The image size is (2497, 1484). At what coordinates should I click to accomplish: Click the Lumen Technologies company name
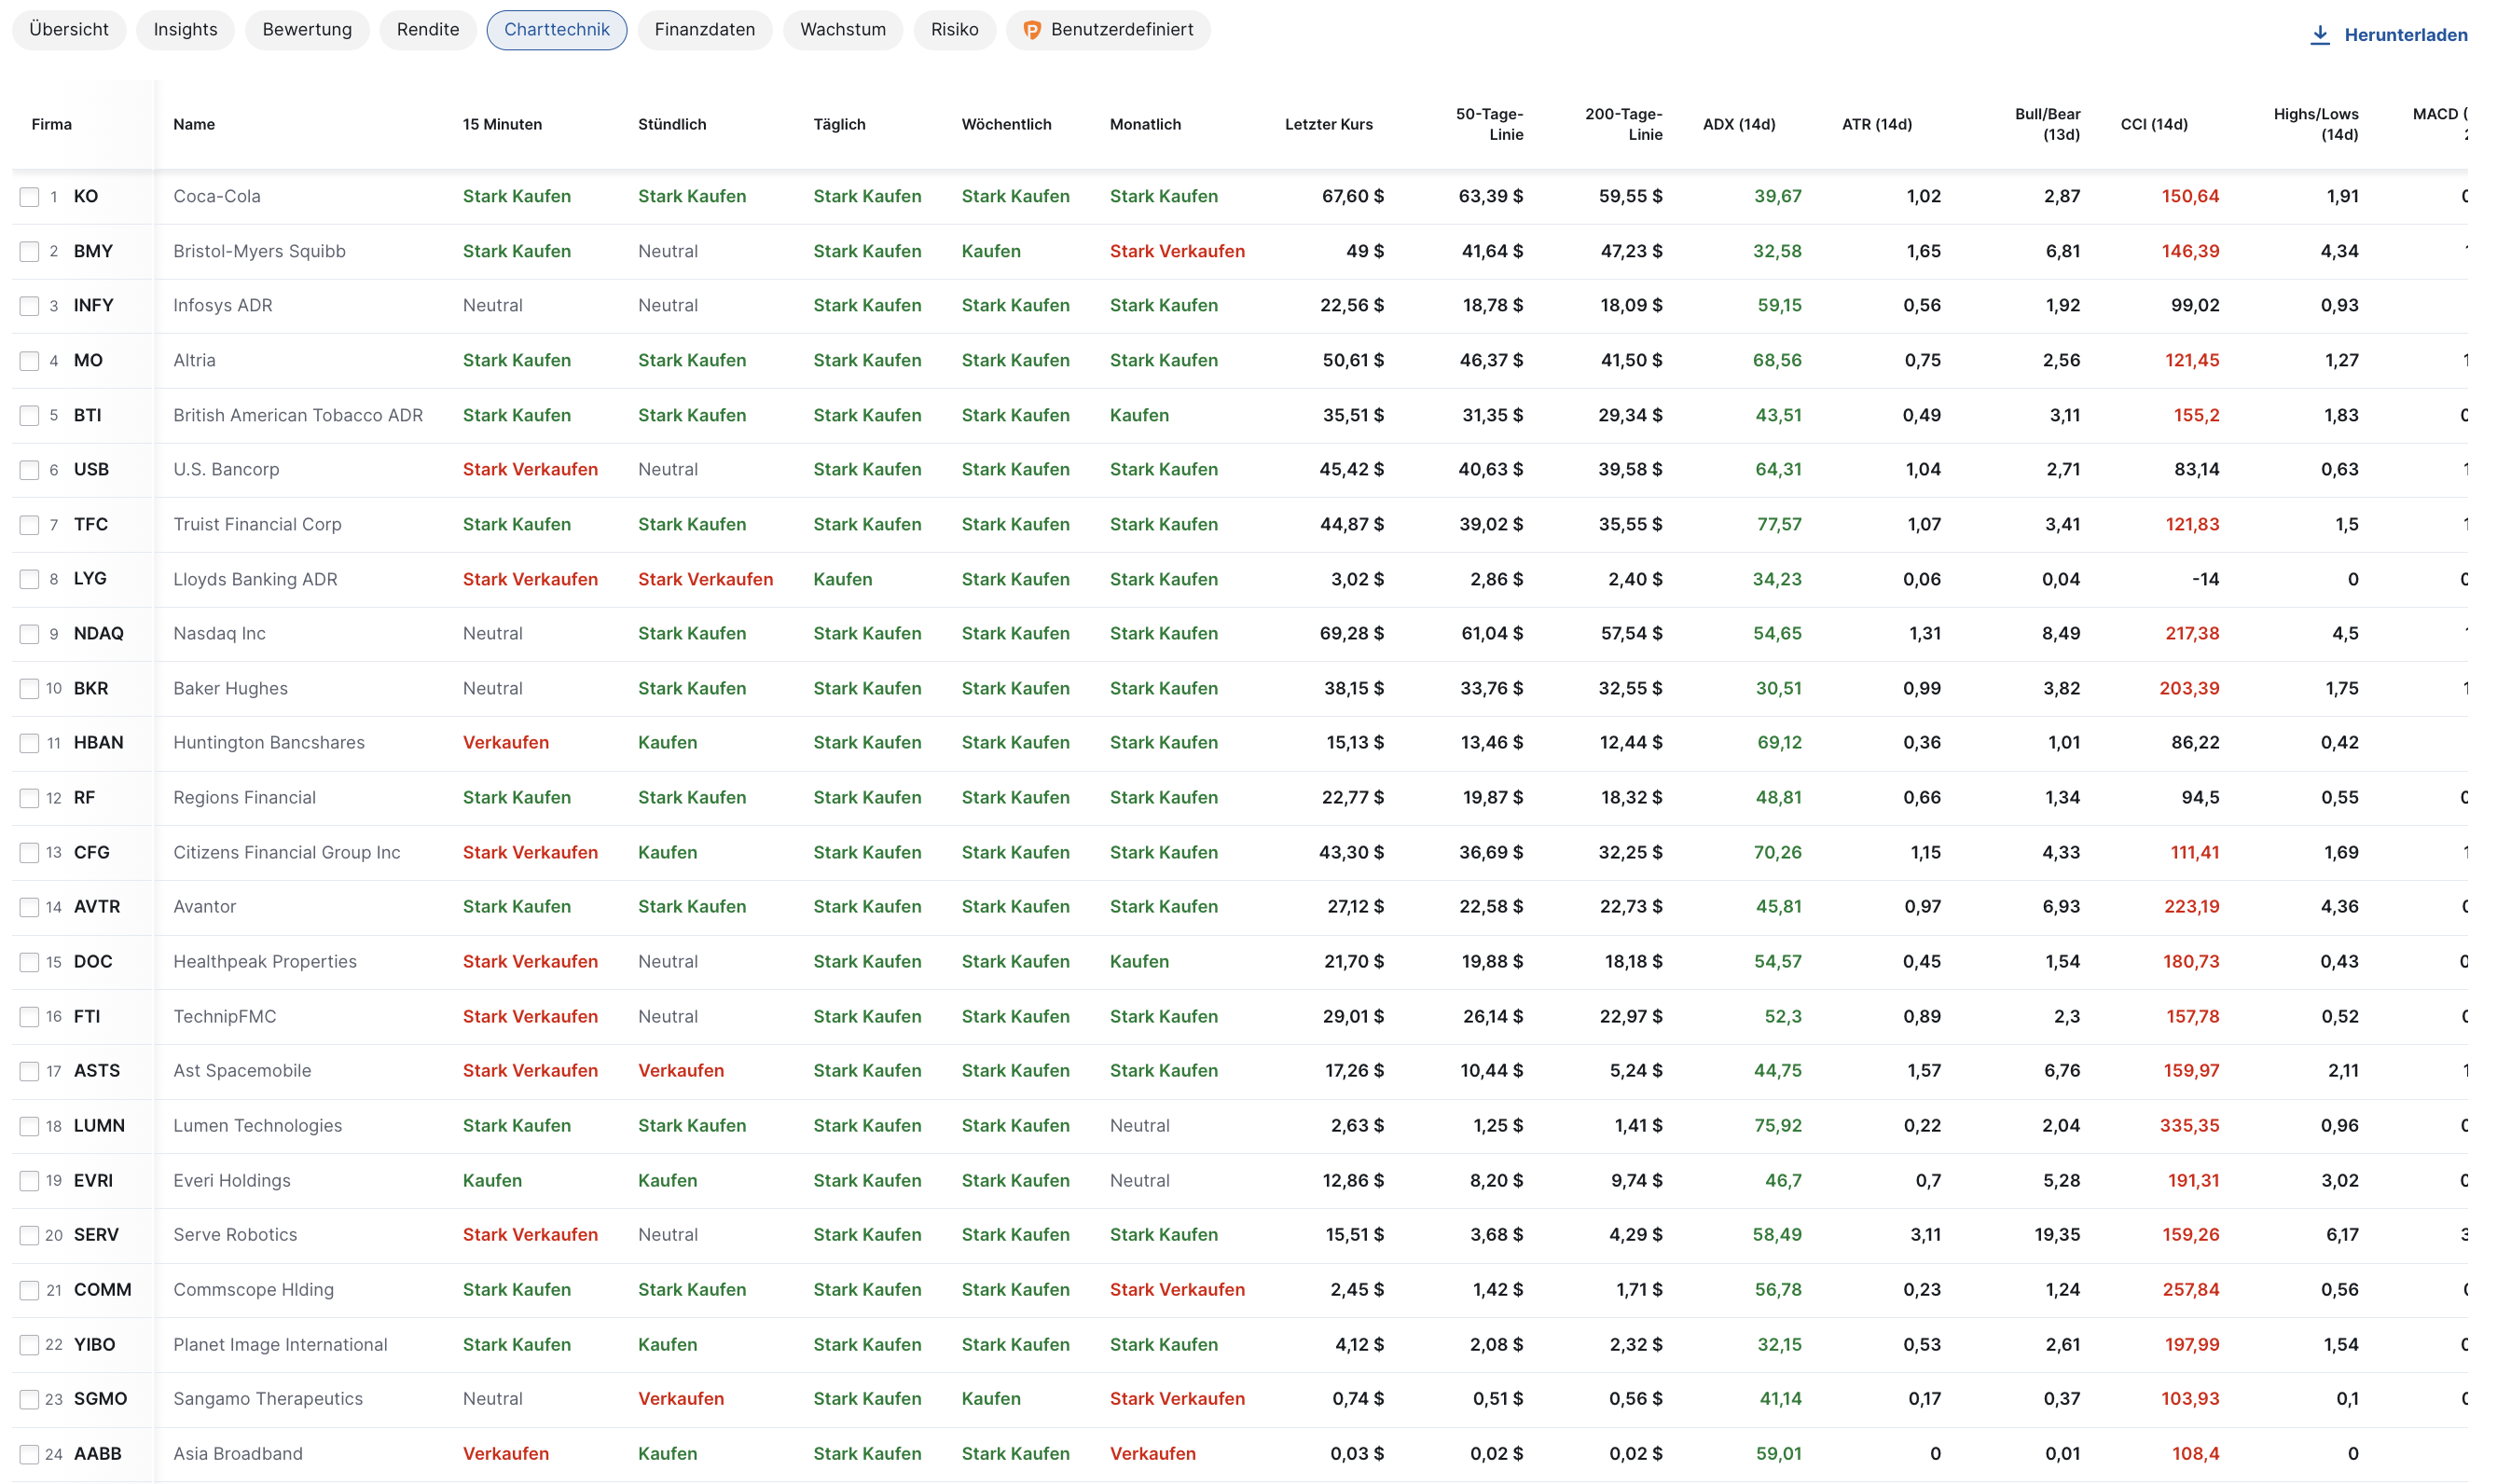click(x=257, y=1125)
